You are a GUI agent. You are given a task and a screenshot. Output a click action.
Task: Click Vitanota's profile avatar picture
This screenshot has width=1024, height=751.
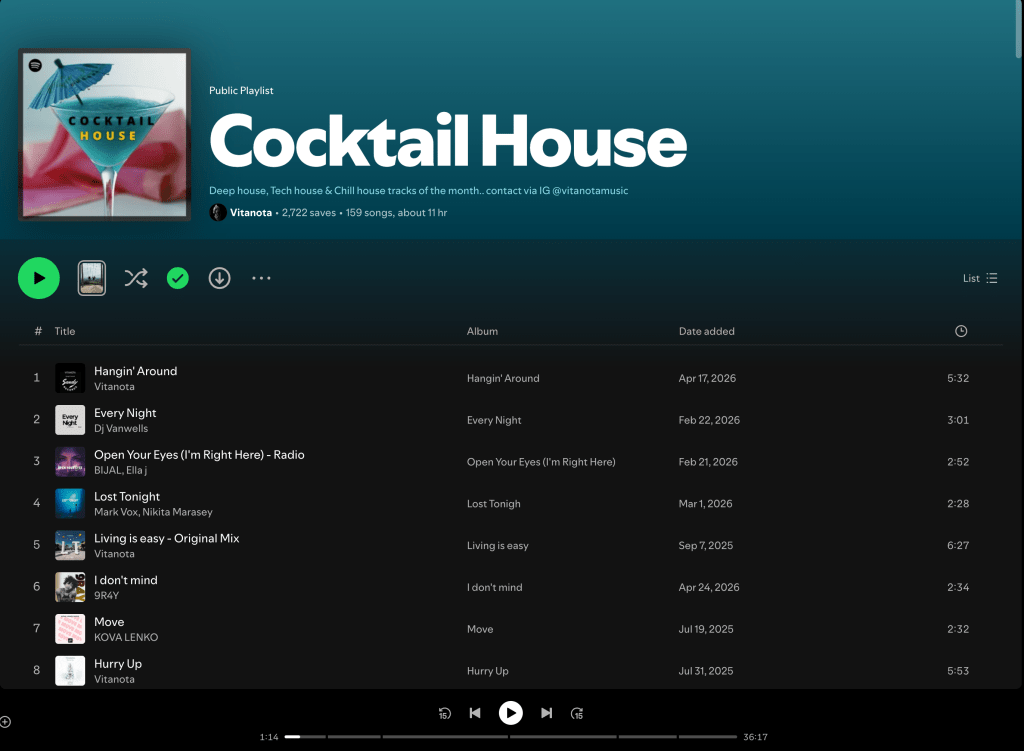coord(217,212)
